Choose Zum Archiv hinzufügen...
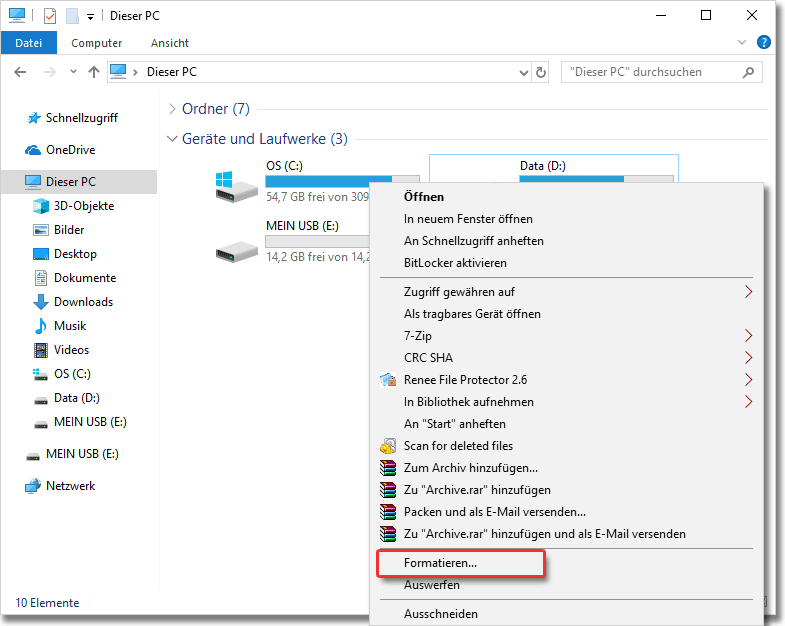This screenshot has width=785, height=626. [x=566, y=468]
